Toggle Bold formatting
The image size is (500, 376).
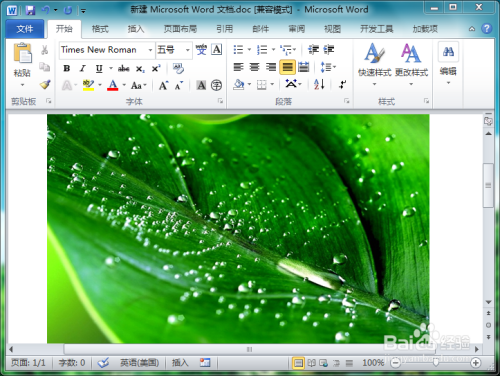pyautogui.click(x=67, y=69)
